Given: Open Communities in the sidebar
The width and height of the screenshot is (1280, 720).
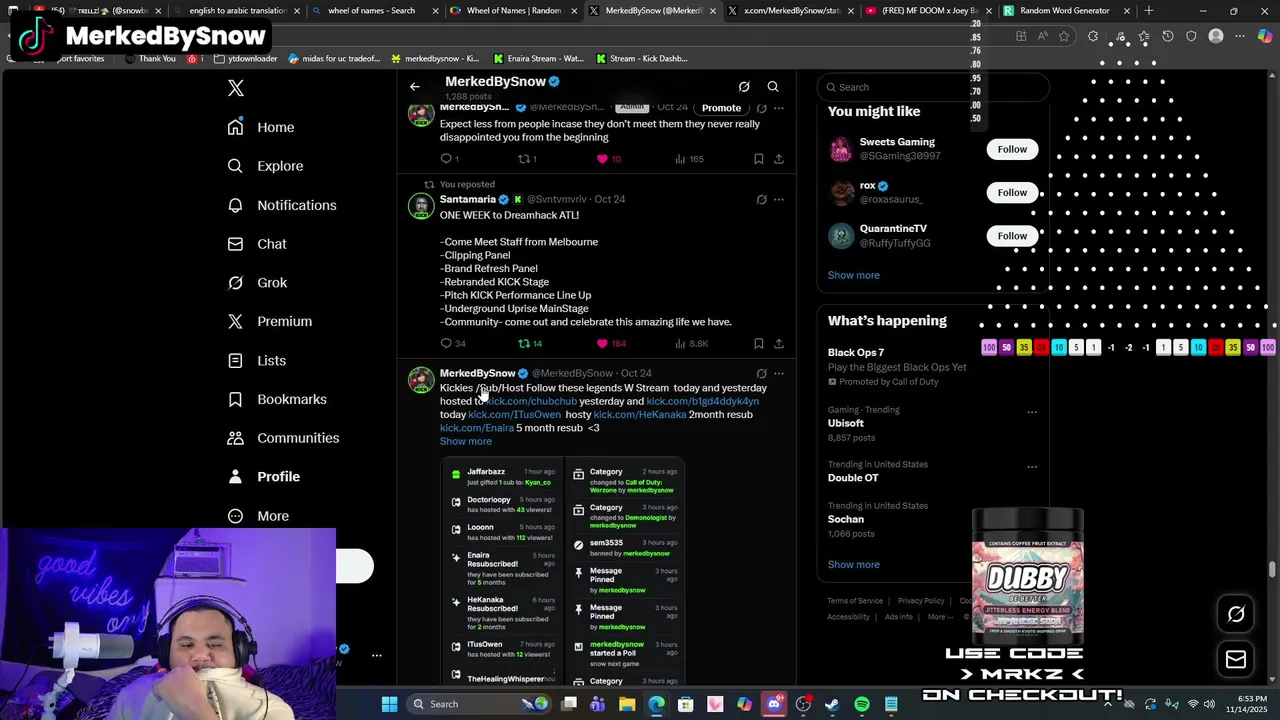Looking at the screenshot, I should point(283,438).
